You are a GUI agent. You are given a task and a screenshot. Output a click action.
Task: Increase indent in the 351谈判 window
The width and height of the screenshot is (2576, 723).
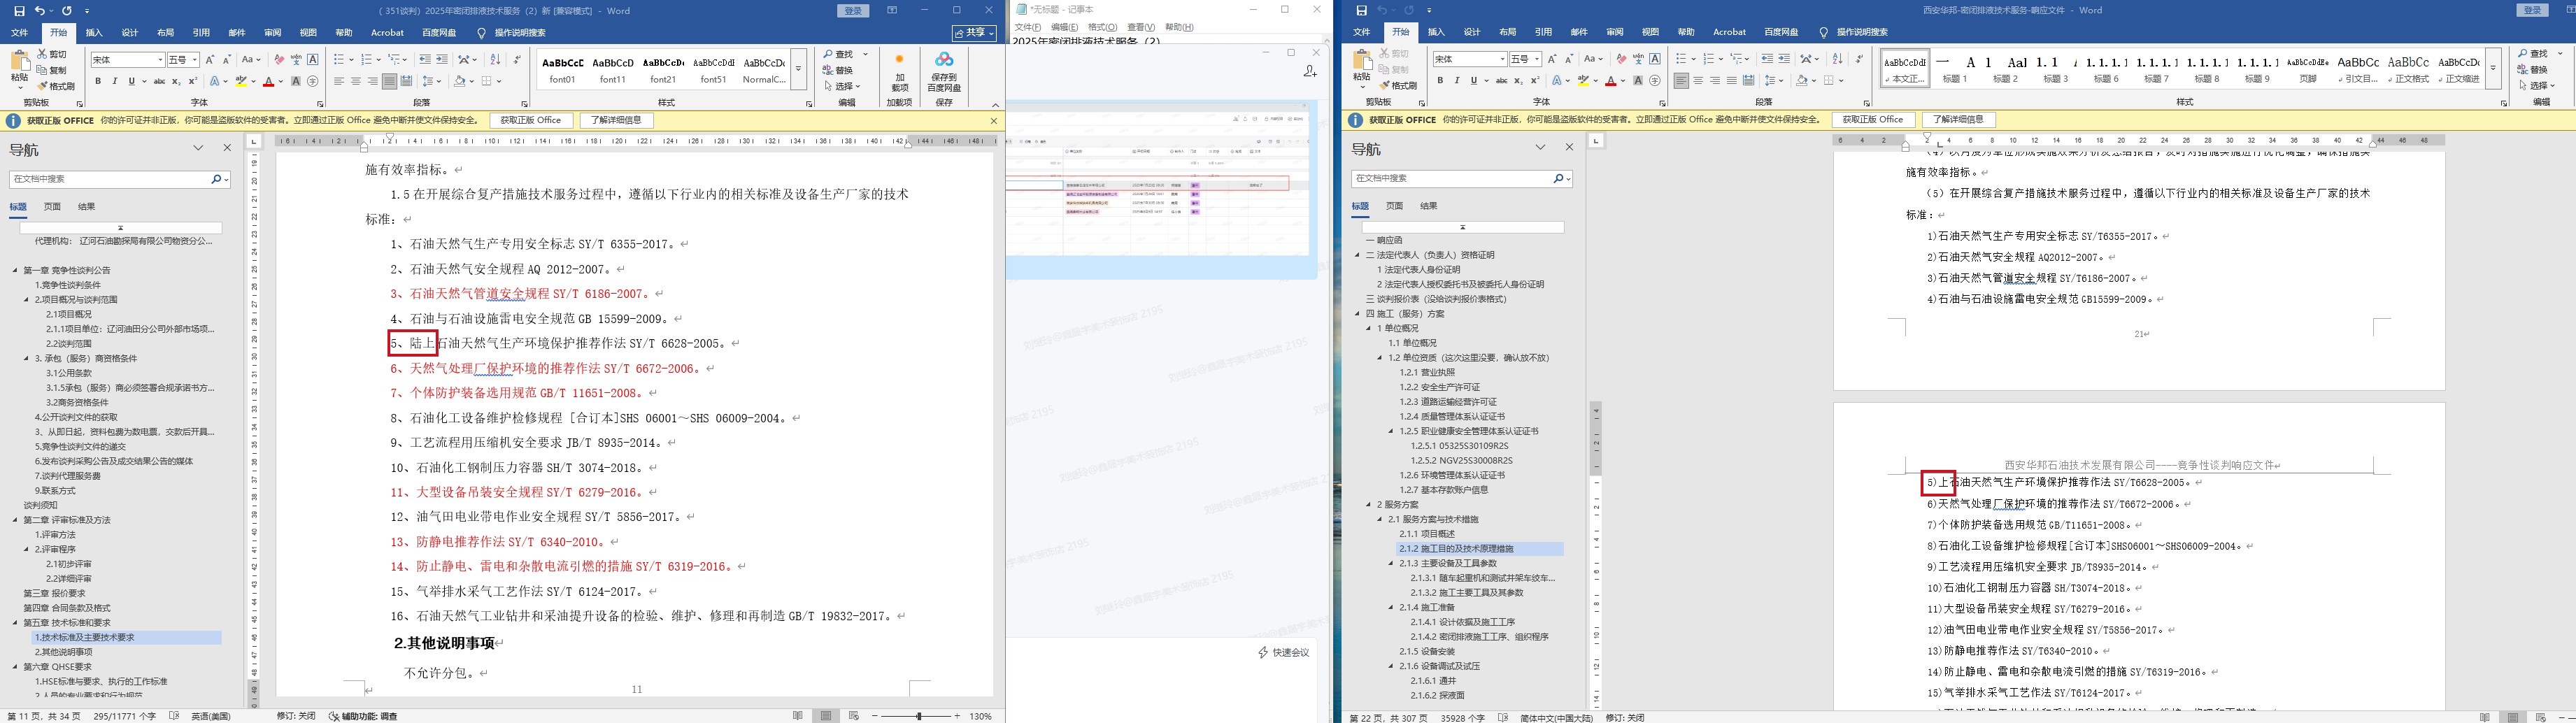click(x=442, y=60)
